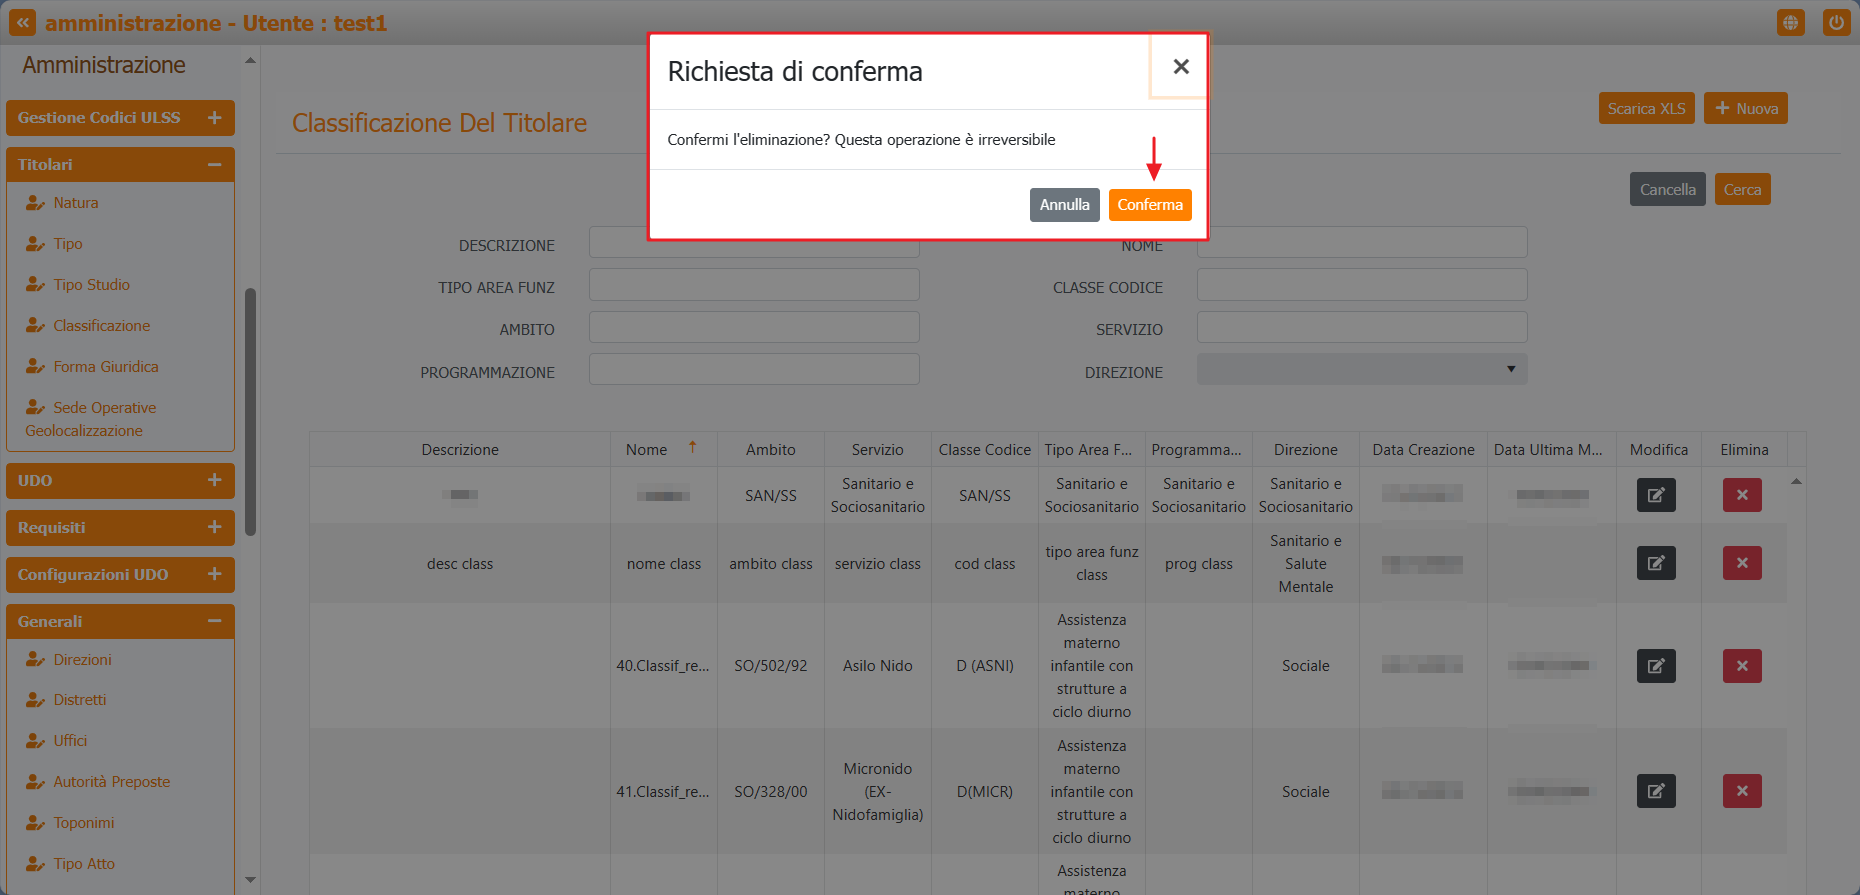Click the red delete icon for Asilo Nido row

coord(1742,666)
